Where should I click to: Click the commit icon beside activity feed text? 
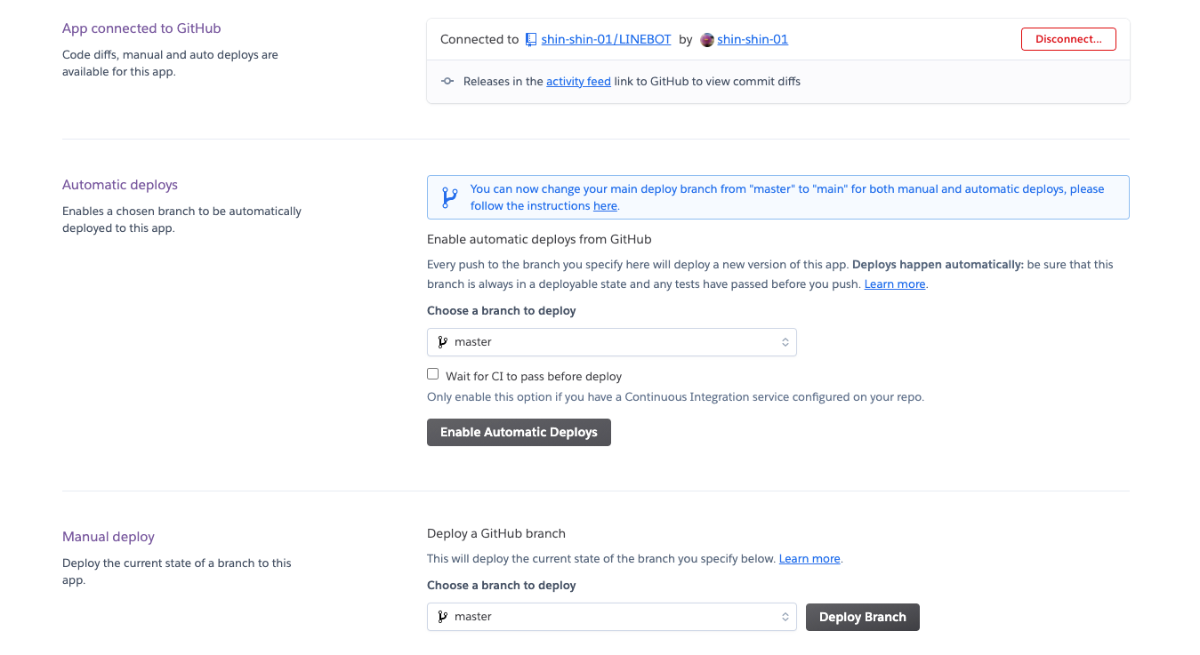tap(447, 82)
